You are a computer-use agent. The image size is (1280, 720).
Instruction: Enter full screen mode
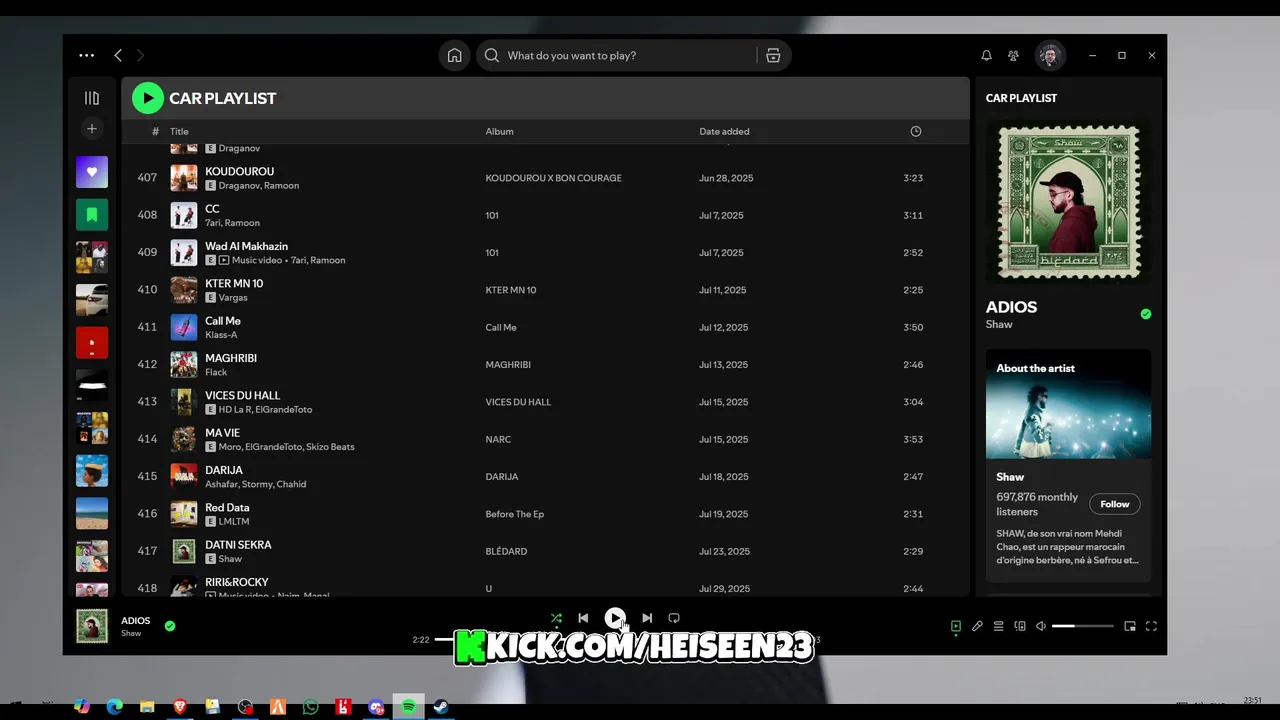[1151, 626]
